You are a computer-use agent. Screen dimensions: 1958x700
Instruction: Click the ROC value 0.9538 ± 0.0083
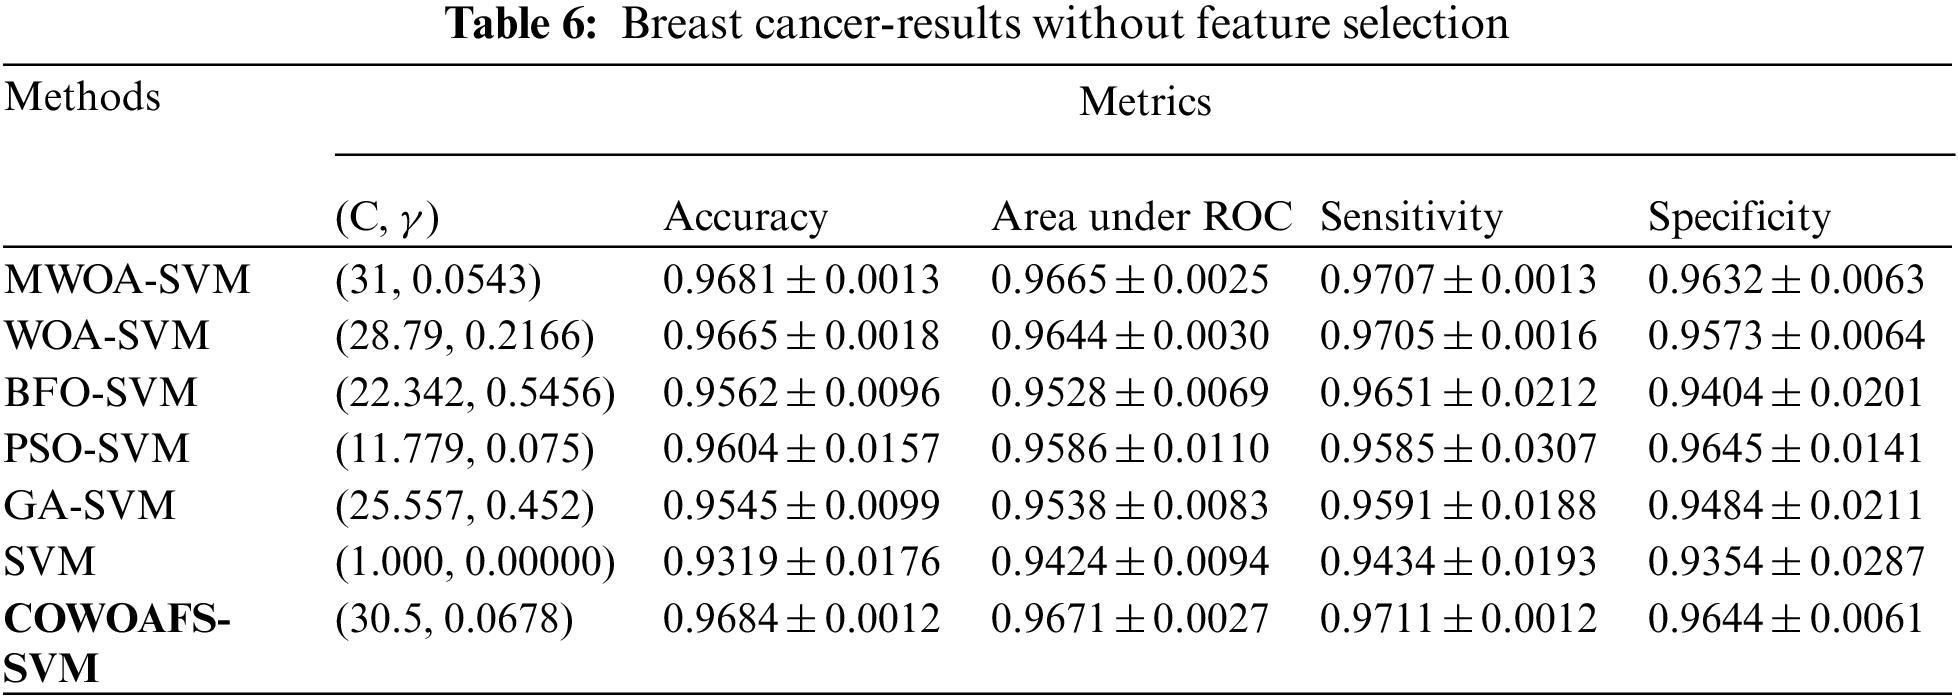[x=1129, y=505]
